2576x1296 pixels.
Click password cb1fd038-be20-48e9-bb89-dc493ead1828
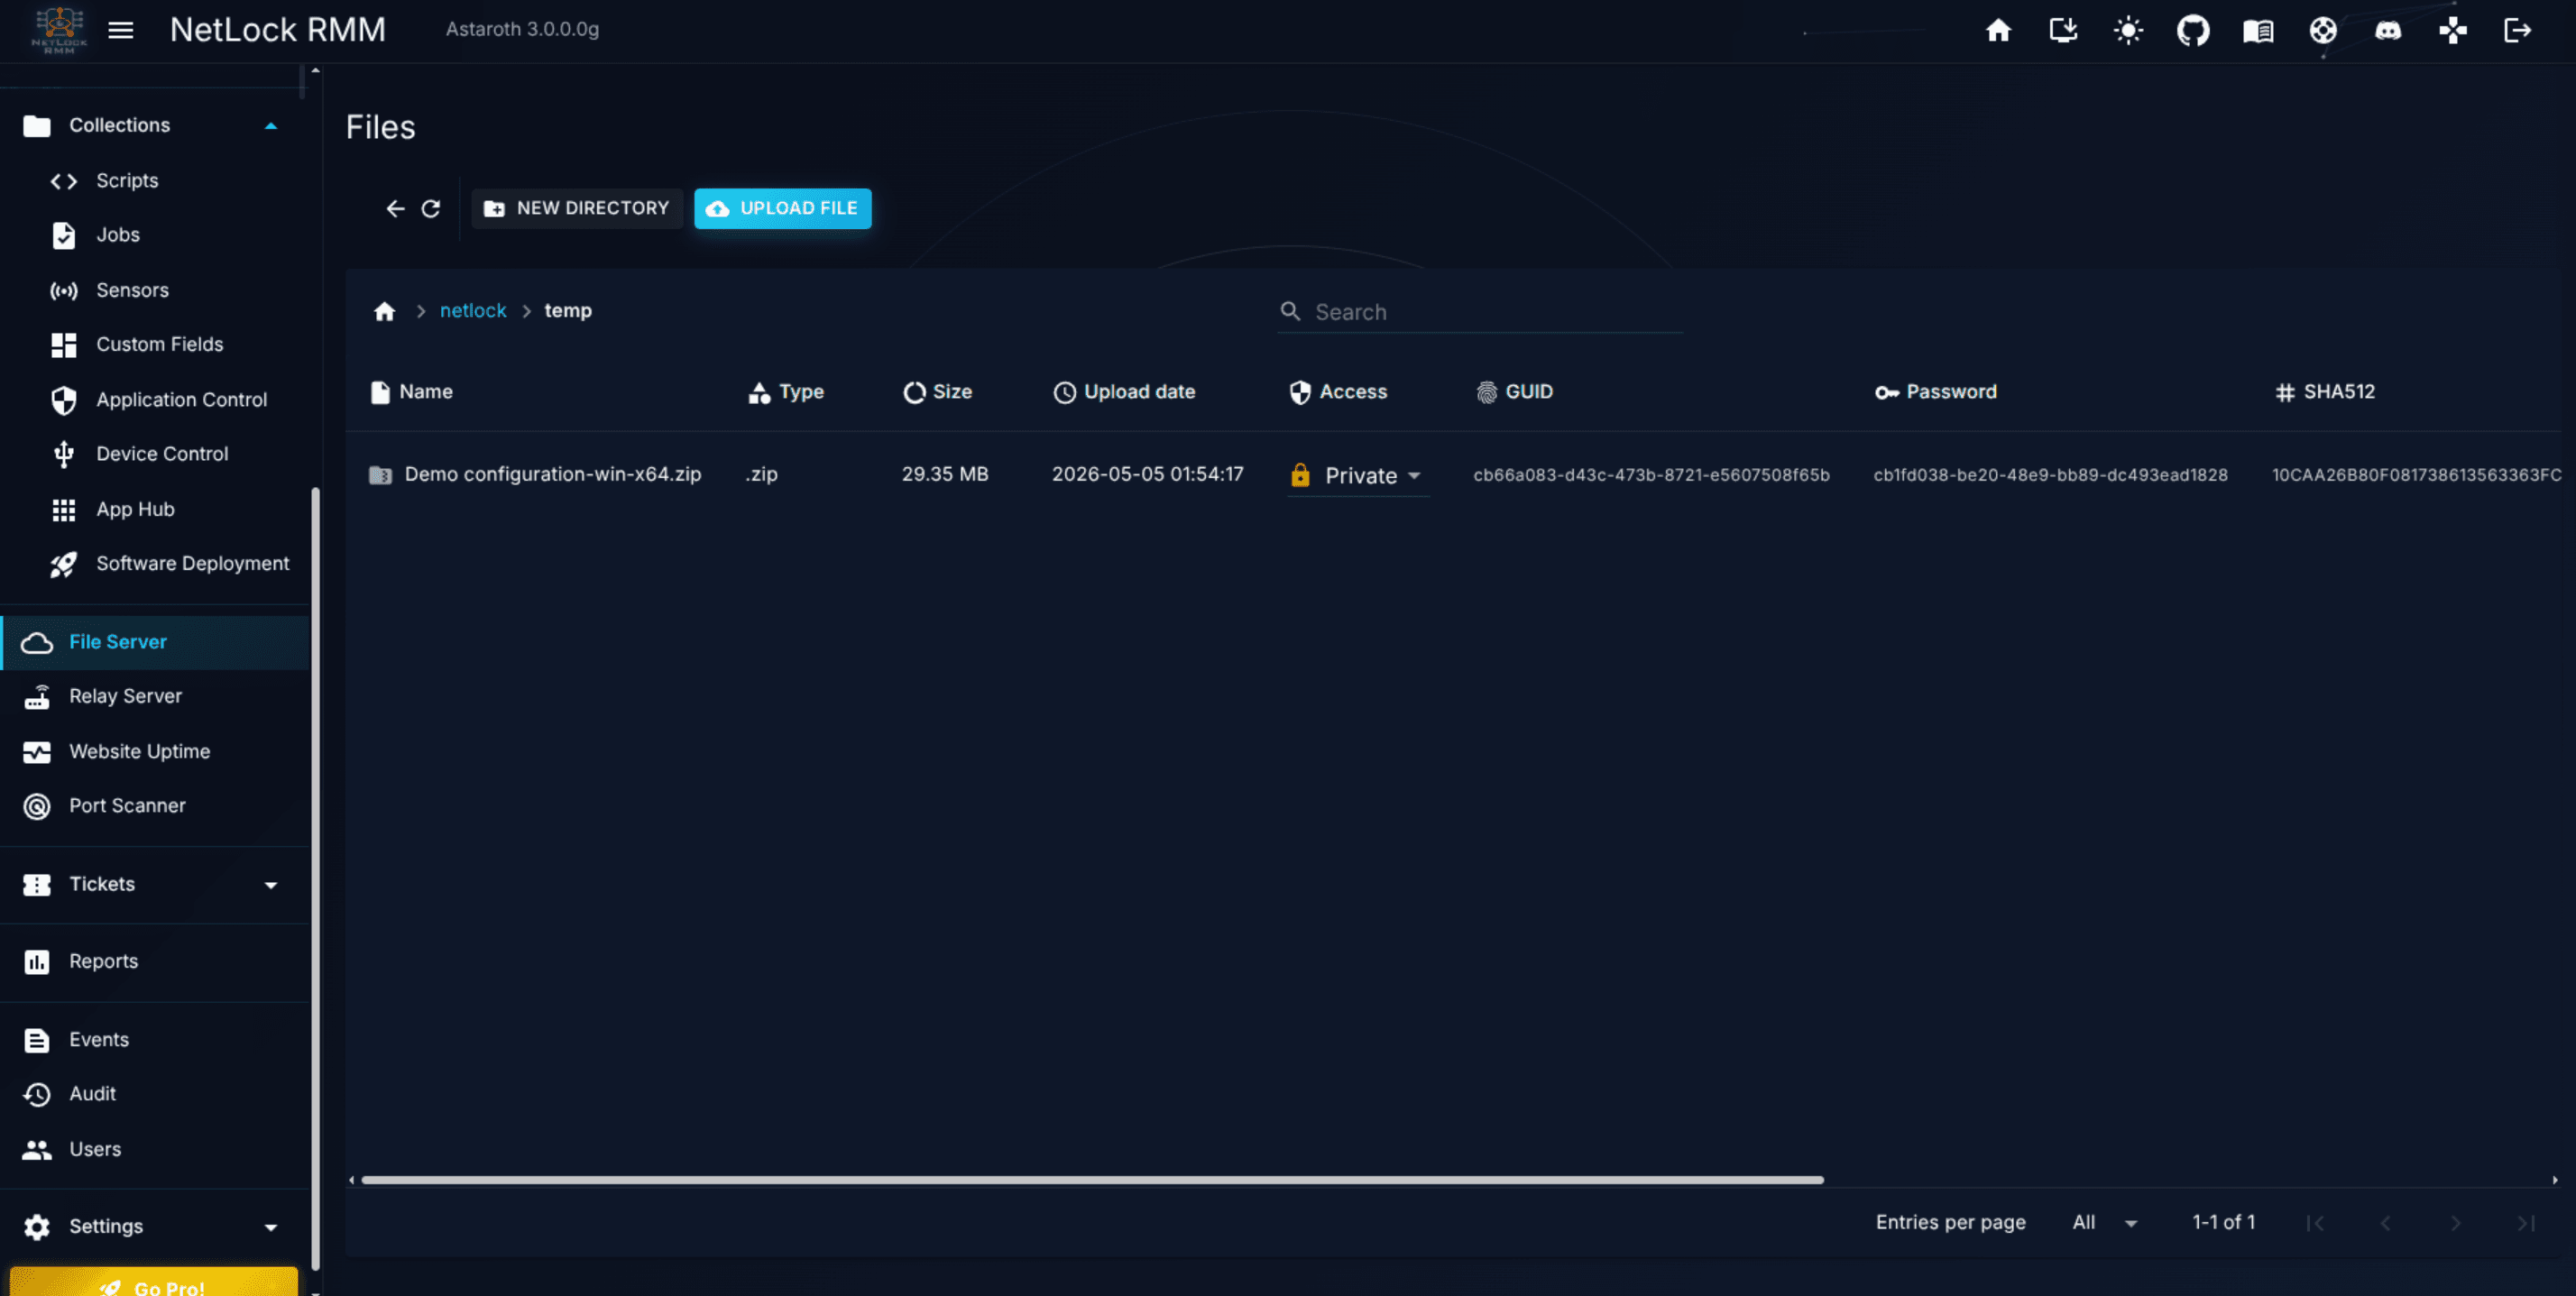point(2050,475)
